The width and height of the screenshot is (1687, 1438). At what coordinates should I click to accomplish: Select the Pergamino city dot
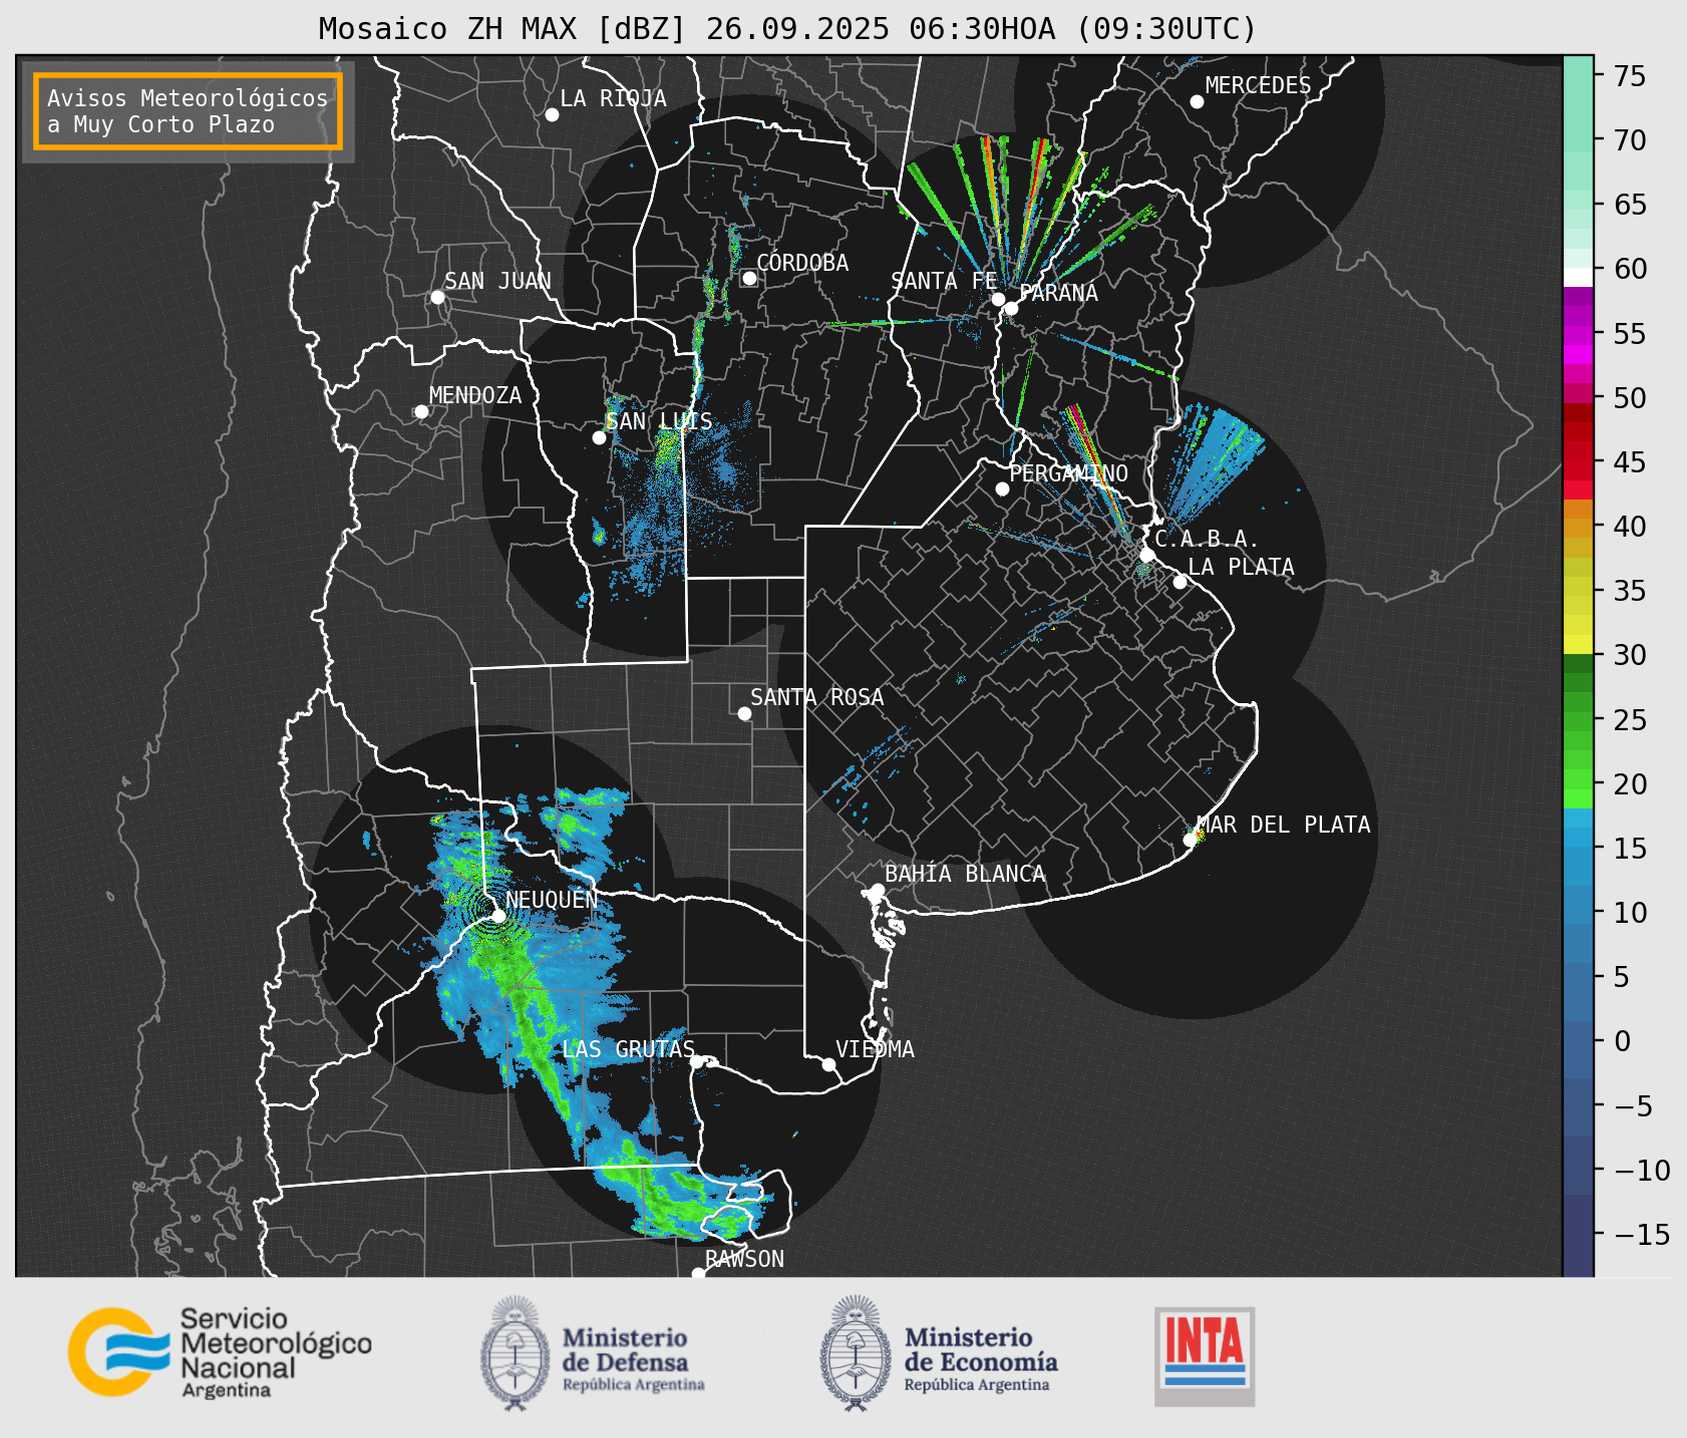pyautogui.click(x=1002, y=489)
